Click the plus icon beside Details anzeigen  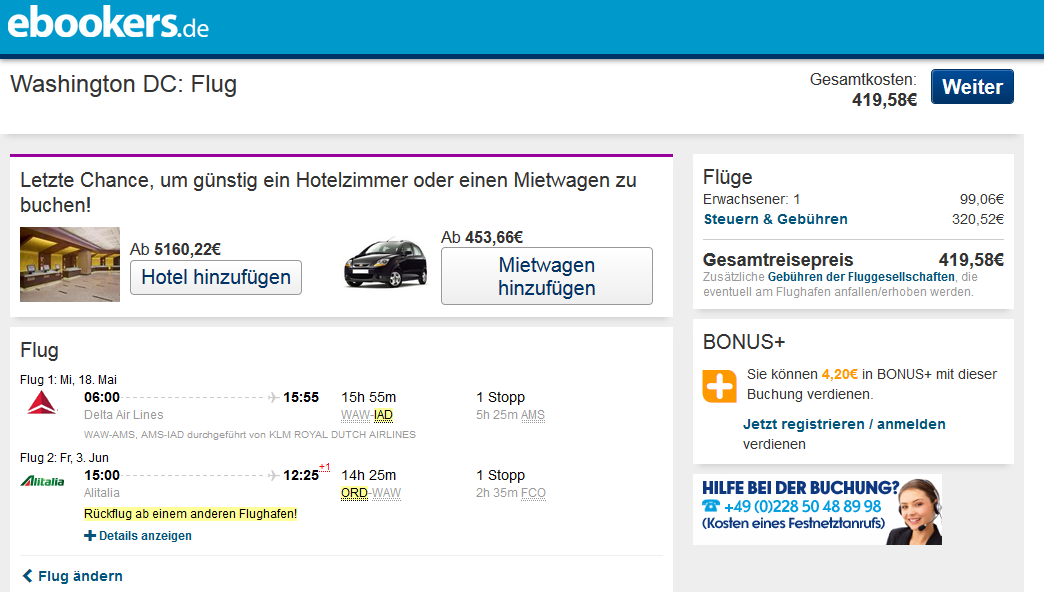(x=90, y=535)
